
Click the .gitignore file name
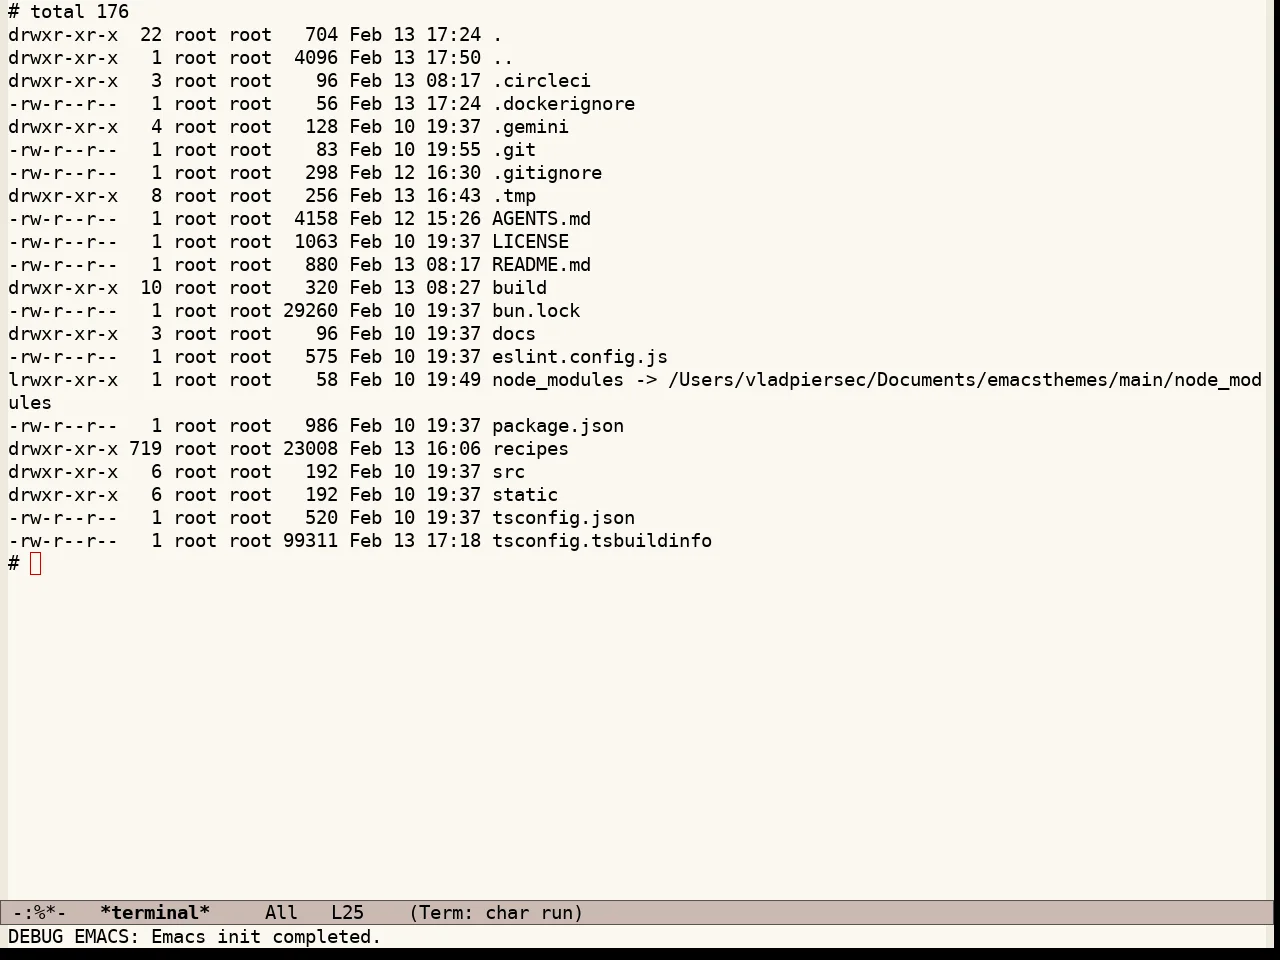pyautogui.click(x=547, y=173)
